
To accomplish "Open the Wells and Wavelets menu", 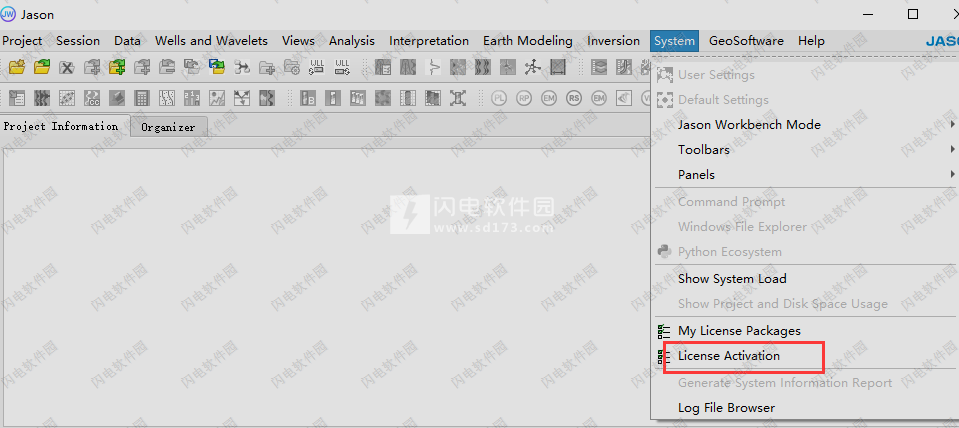I will (x=211, y=41).
